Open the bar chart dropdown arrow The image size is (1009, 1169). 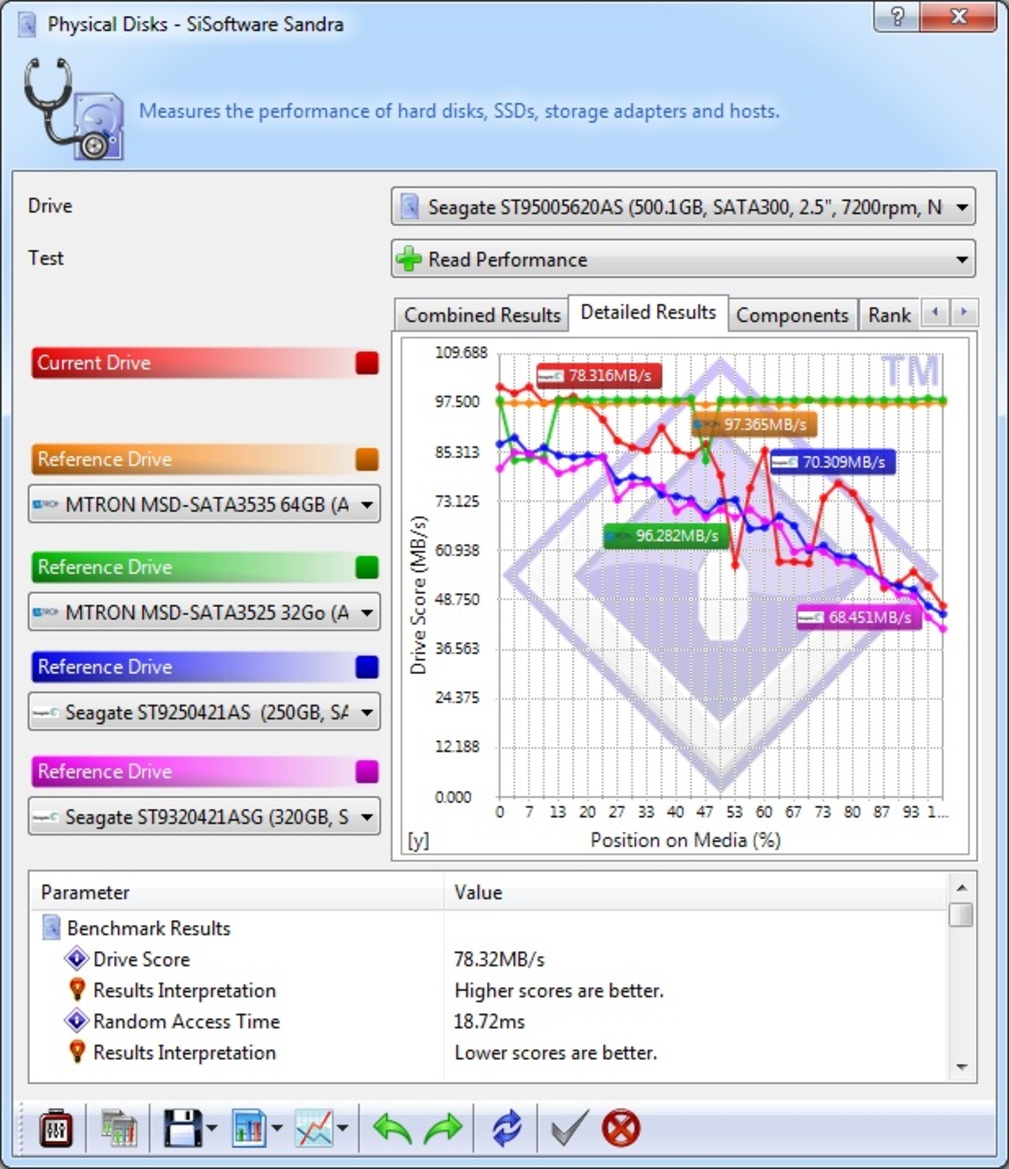tap(277, 1128)
